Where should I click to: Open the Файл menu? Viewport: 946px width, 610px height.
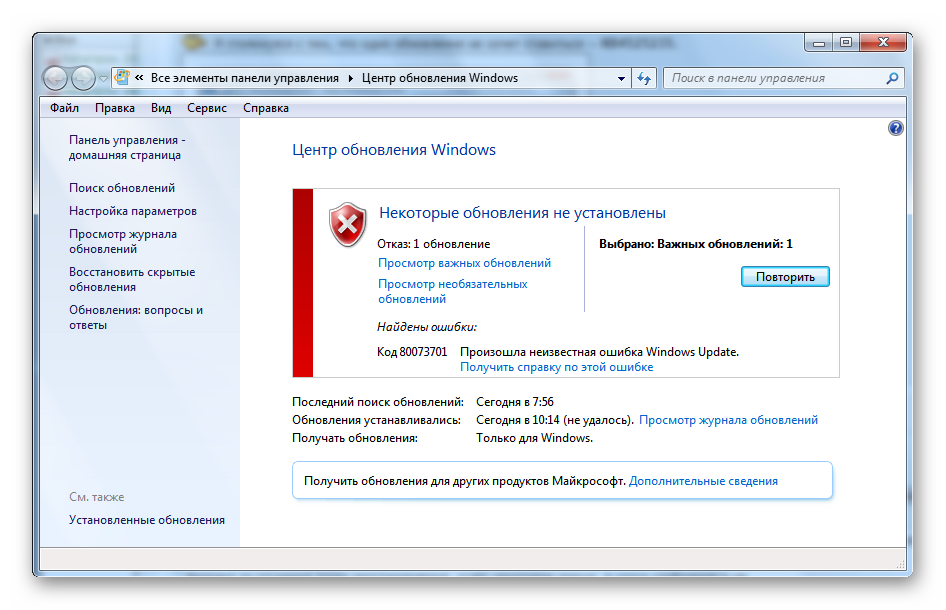tap(64, 108)
